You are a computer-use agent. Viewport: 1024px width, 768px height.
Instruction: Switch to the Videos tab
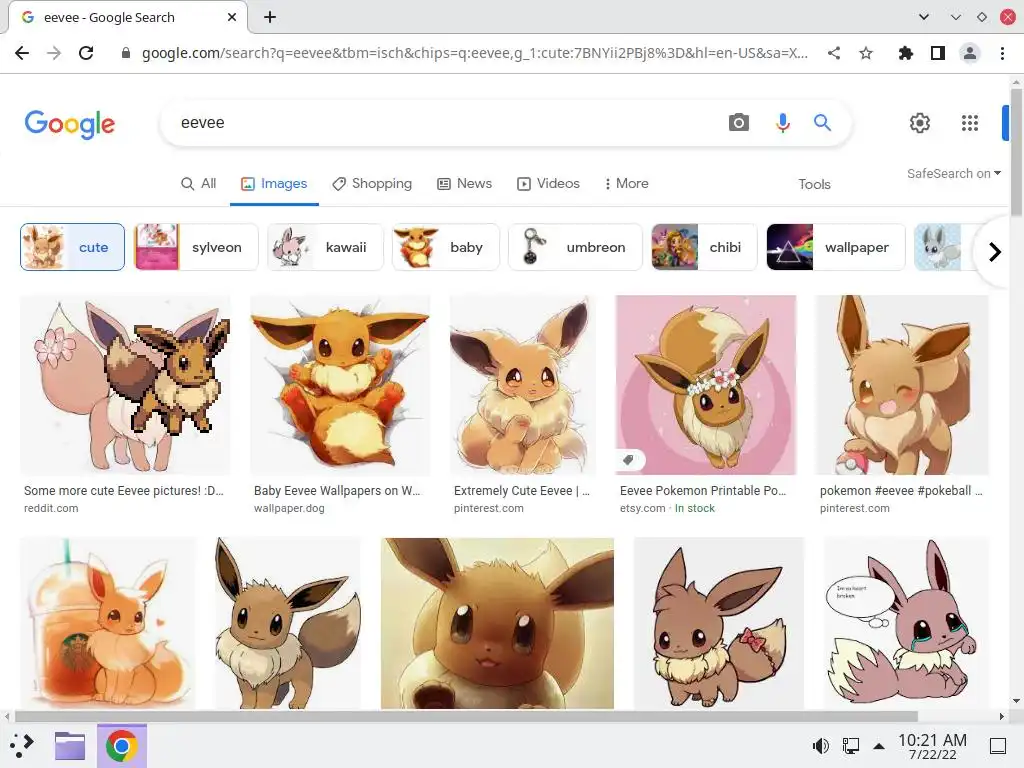(x=549, y=184)
